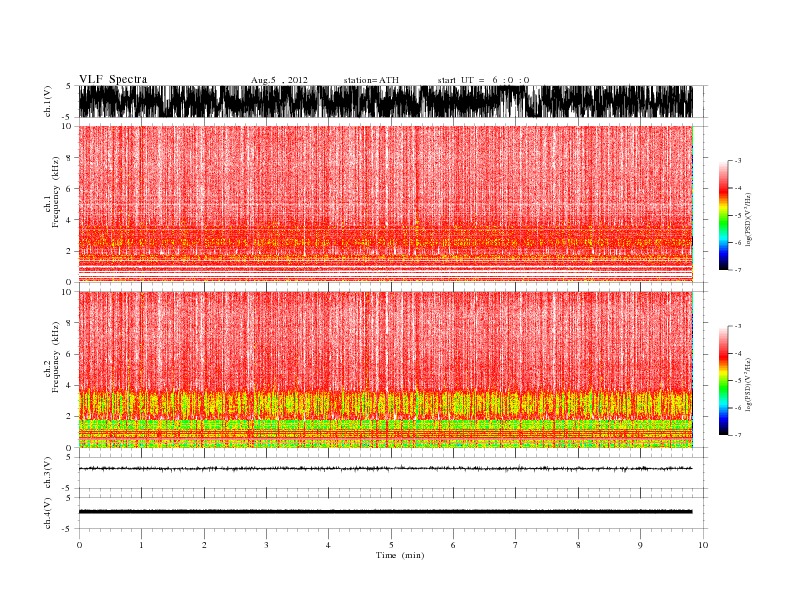Select the "Aug.5 , 2012" date text
This screenshot has height=612, width=792.
click(x=279, y=80)
